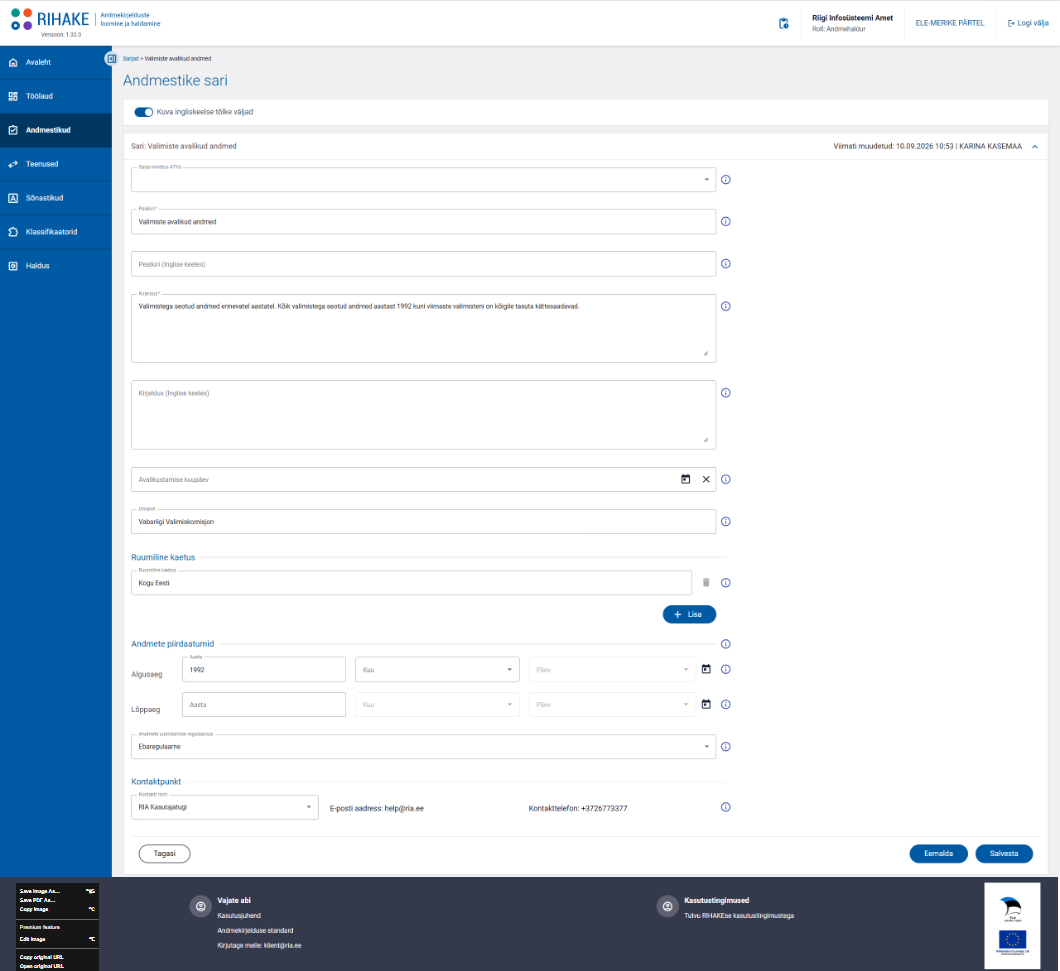Focus the Lõppaeg Aasta input field
The height and width of the screenshot is (971, 1060).
click(x=264, y=705)
